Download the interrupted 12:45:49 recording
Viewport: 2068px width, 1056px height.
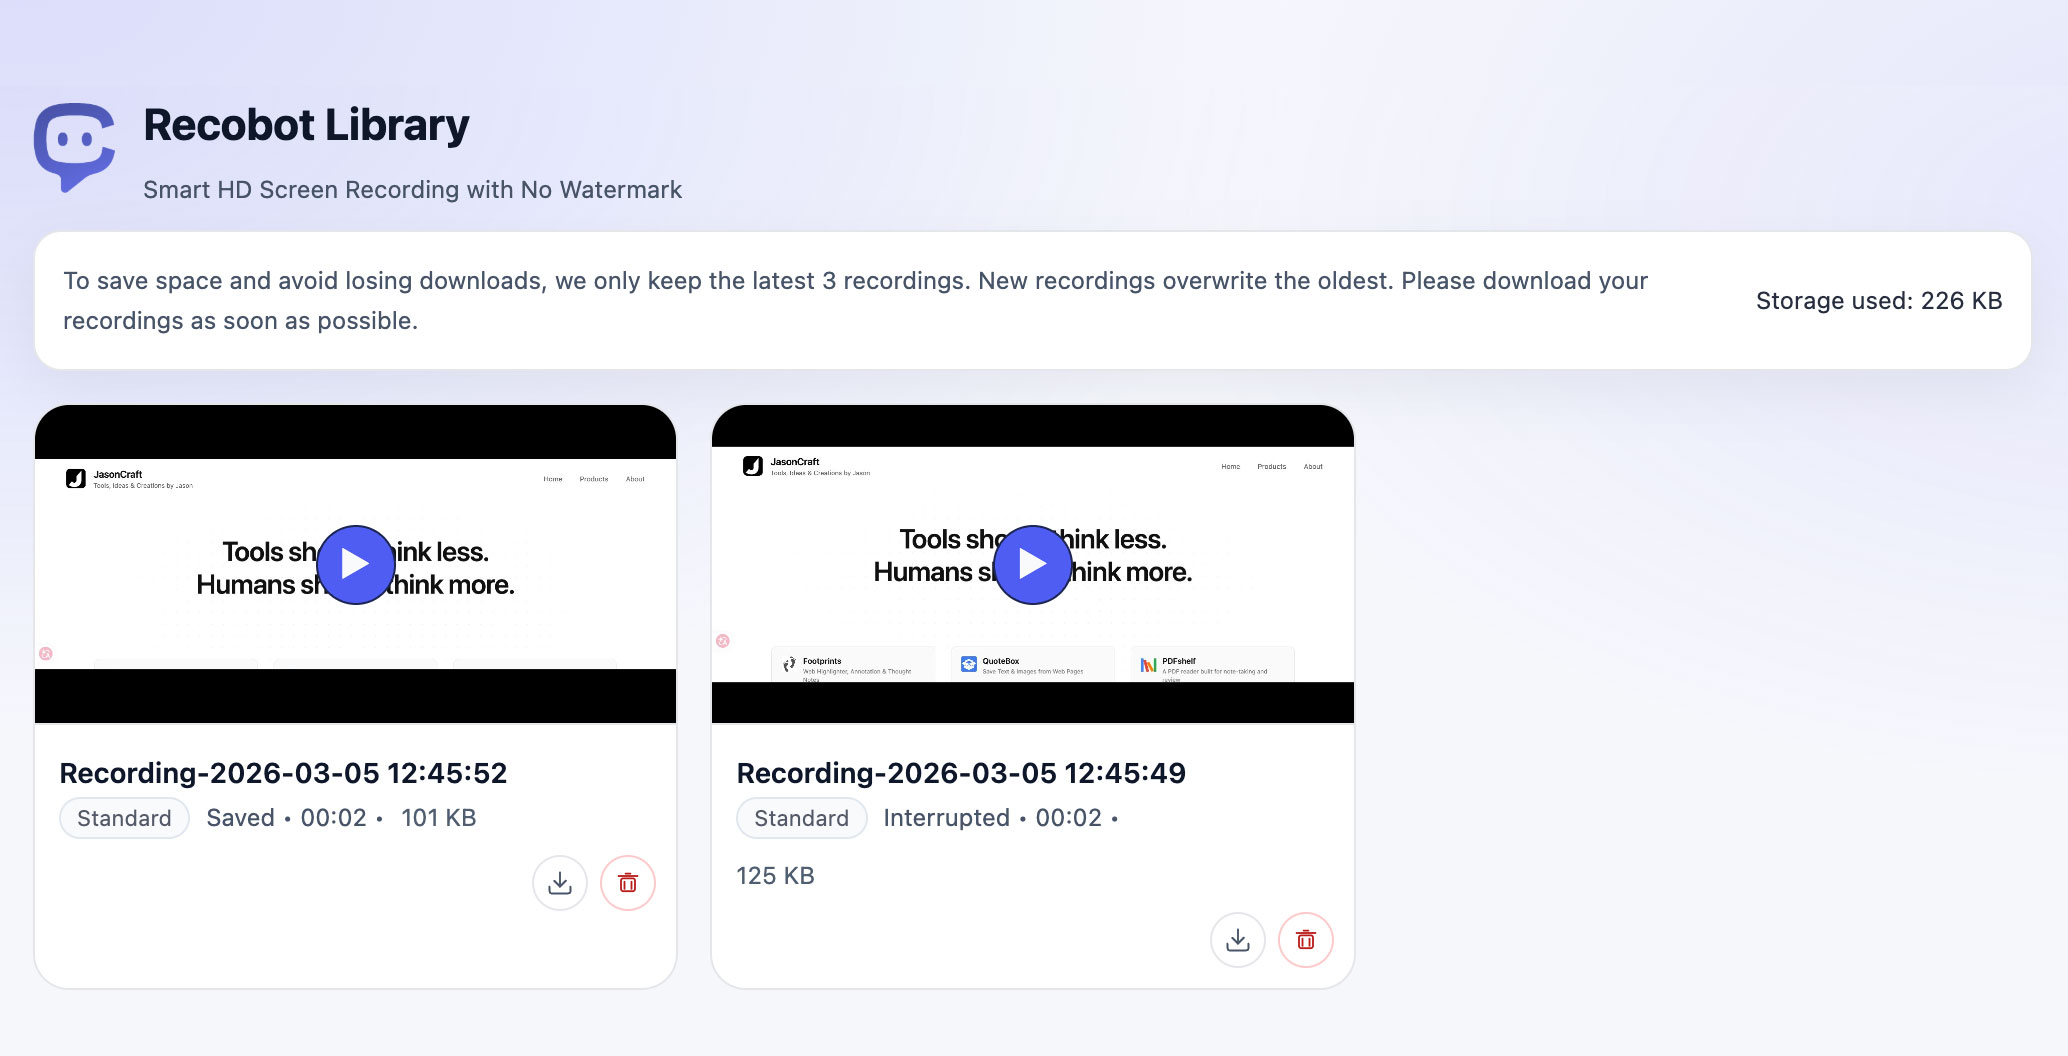pyautogui.click(x=1237, y=940)
